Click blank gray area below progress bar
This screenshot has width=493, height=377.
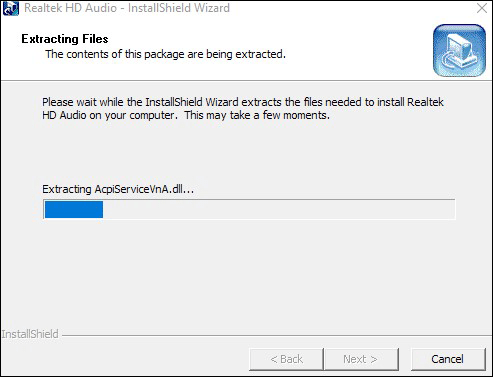[247, 273]
